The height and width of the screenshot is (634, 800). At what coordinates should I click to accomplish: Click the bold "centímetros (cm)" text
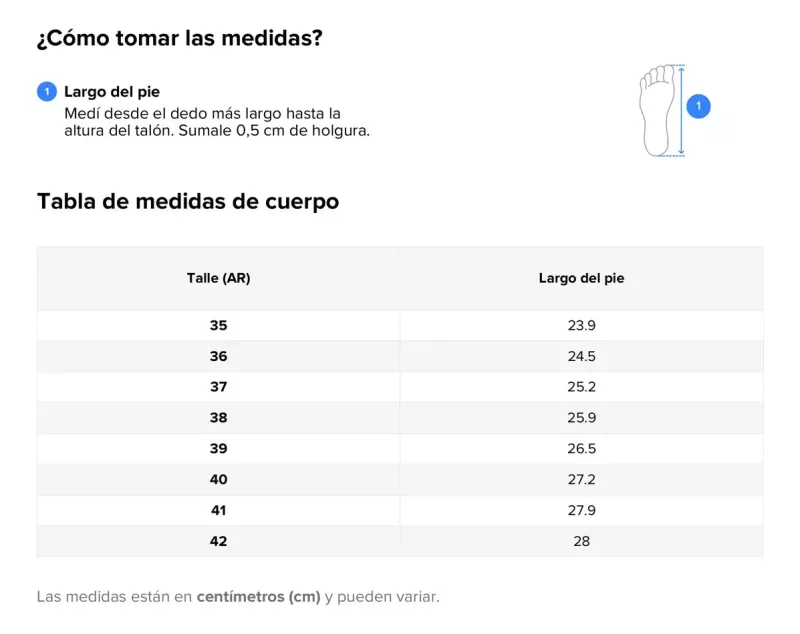258,597
